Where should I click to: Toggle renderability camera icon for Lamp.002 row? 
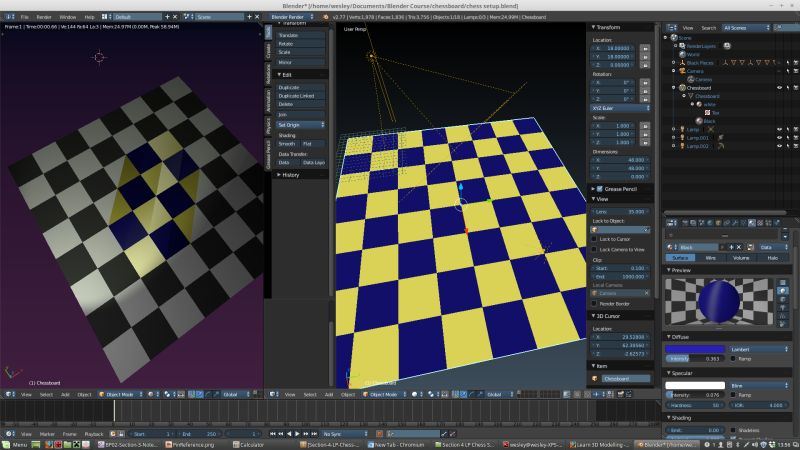click(x=795, y=146)
